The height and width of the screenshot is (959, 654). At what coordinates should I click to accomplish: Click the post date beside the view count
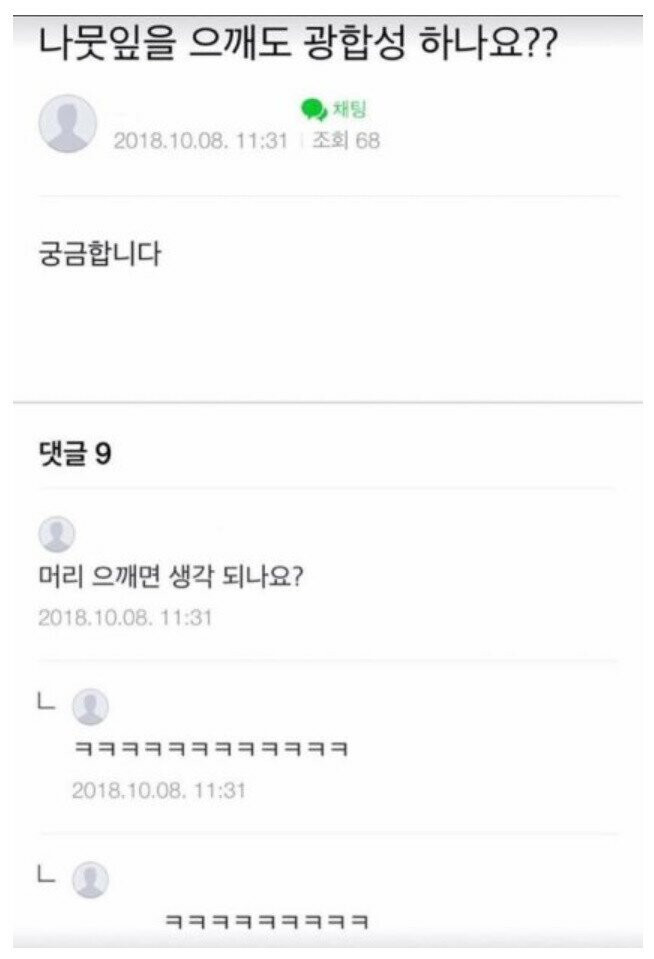coord(200,141)
